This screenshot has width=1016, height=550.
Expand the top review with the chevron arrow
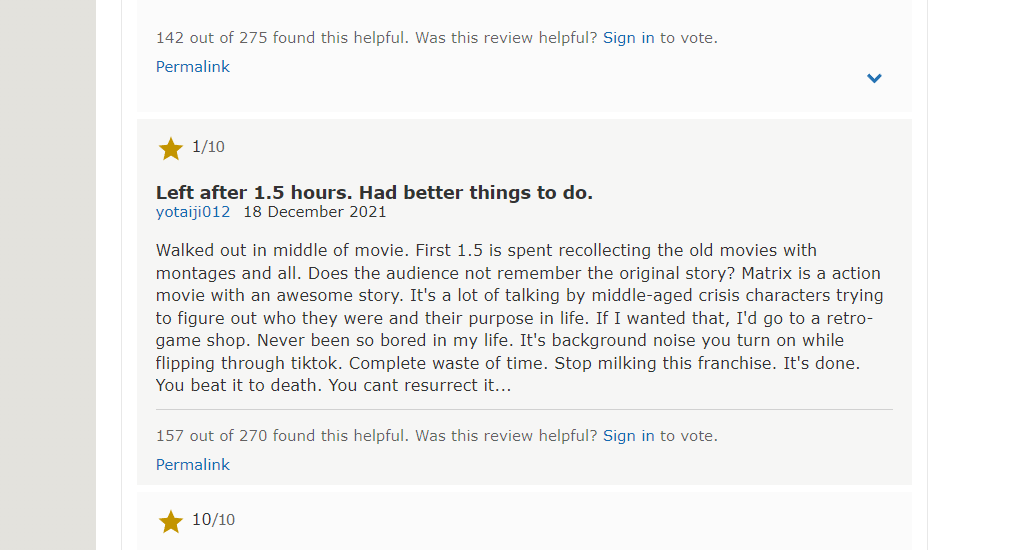(874, 78)
